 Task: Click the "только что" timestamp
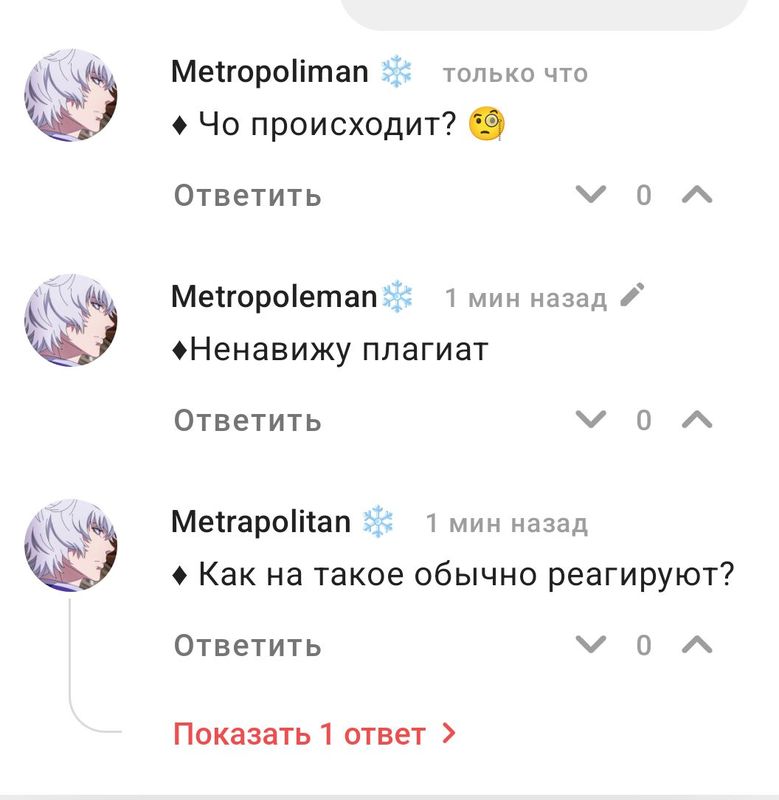(515, 74)
